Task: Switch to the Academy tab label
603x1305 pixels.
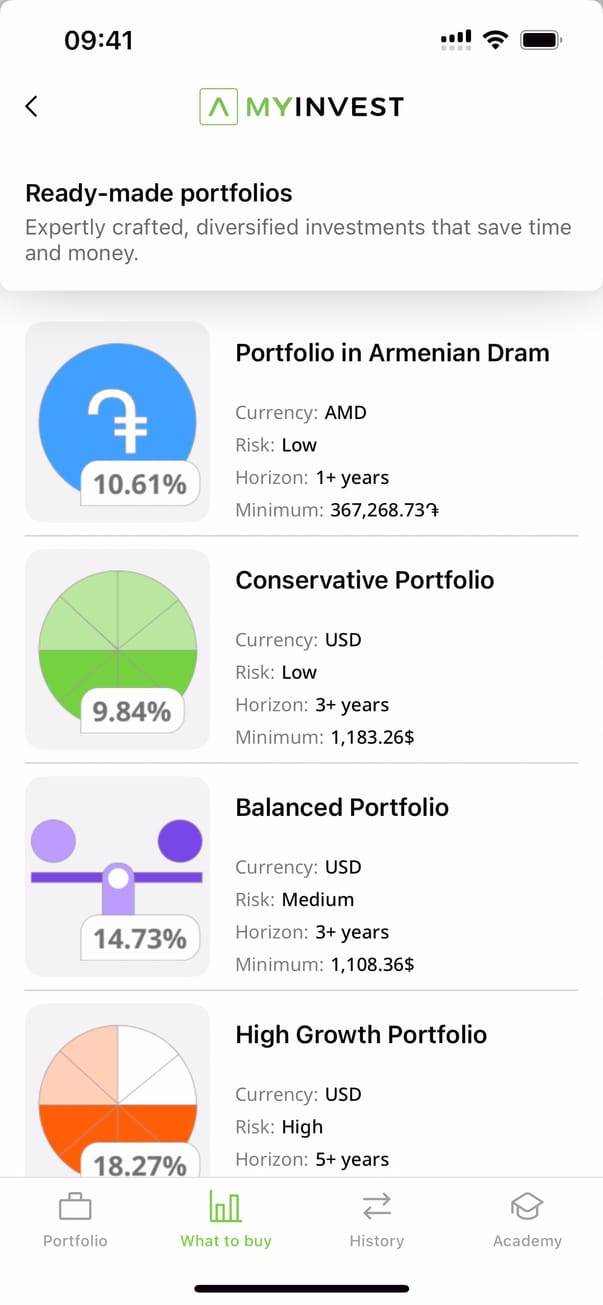Action: pos(527,1241)
